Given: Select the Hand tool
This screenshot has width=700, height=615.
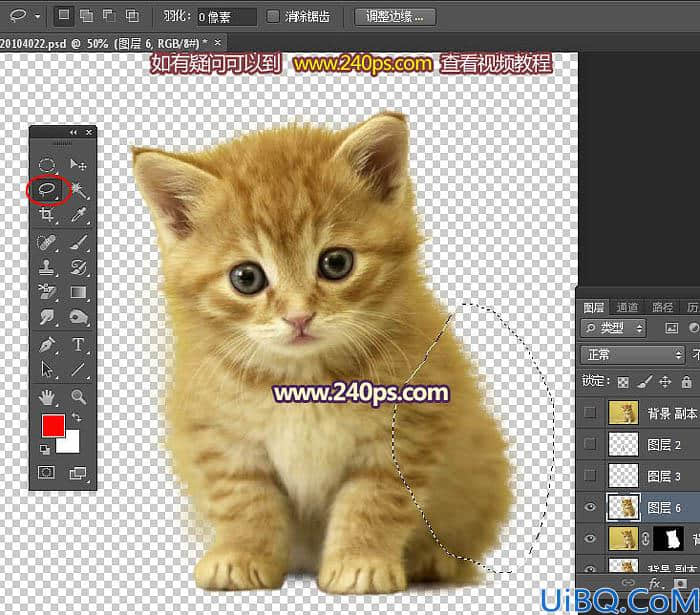Looking at the screenshot, I should click(x=46, y=397).
